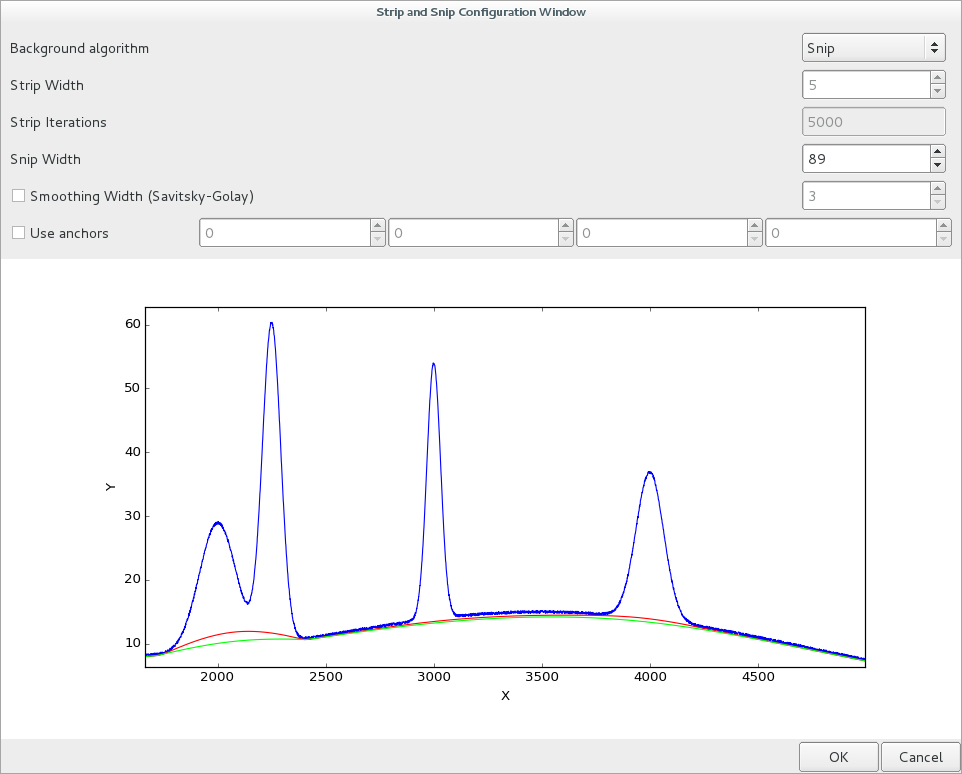
Task: Click the blue peak at X 3000
Action: pos(433,365)
